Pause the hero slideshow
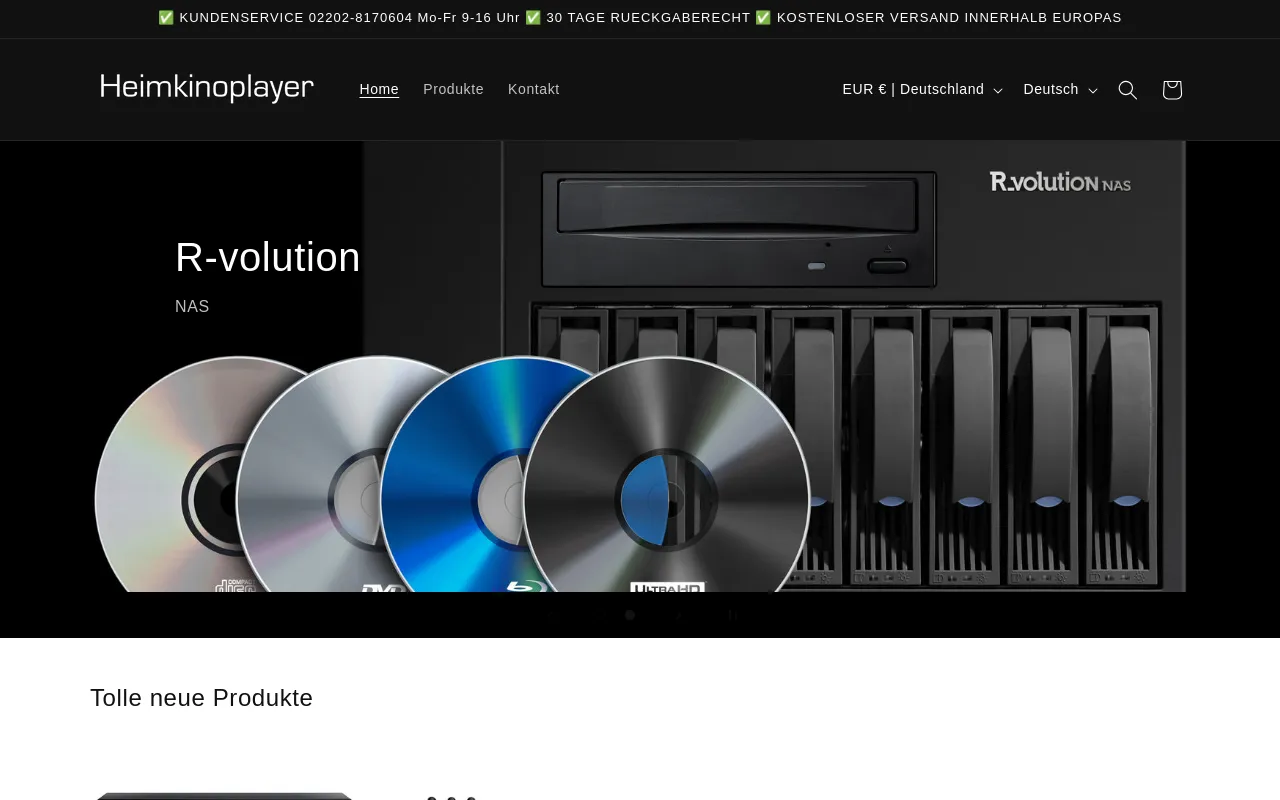 732,615
